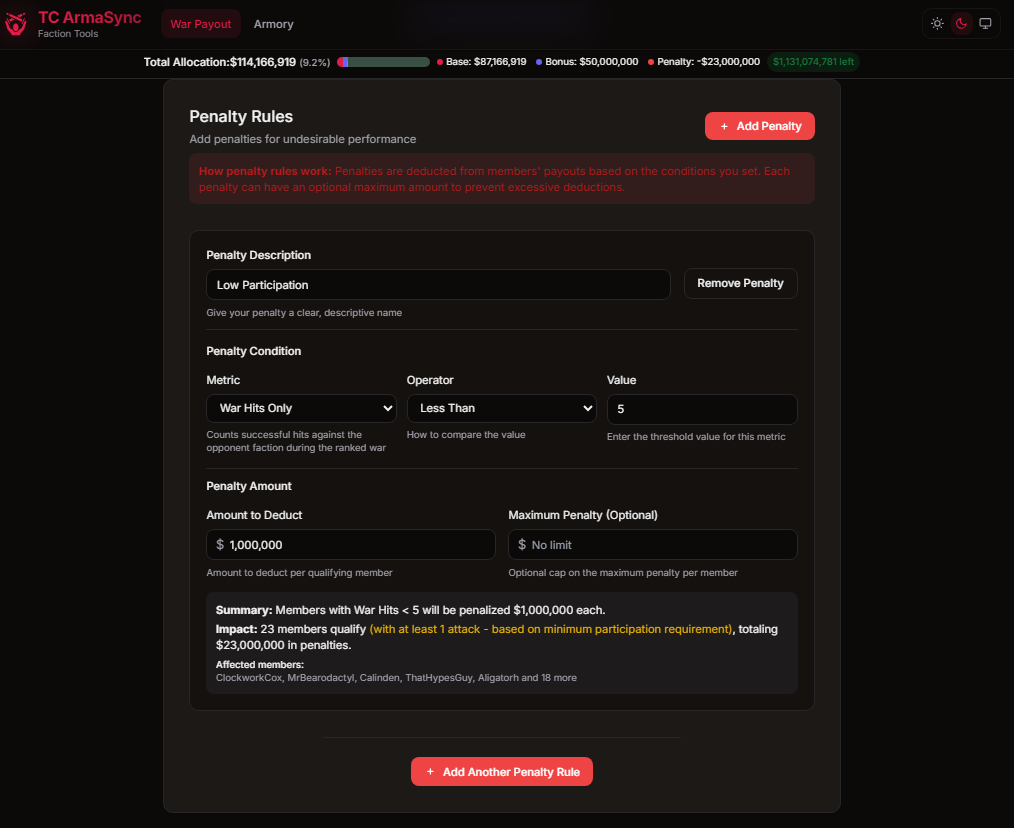Viewport: 1014px width, 828px height.
Task: Choose system theme monitor icon
Action: tap(985, 24)
